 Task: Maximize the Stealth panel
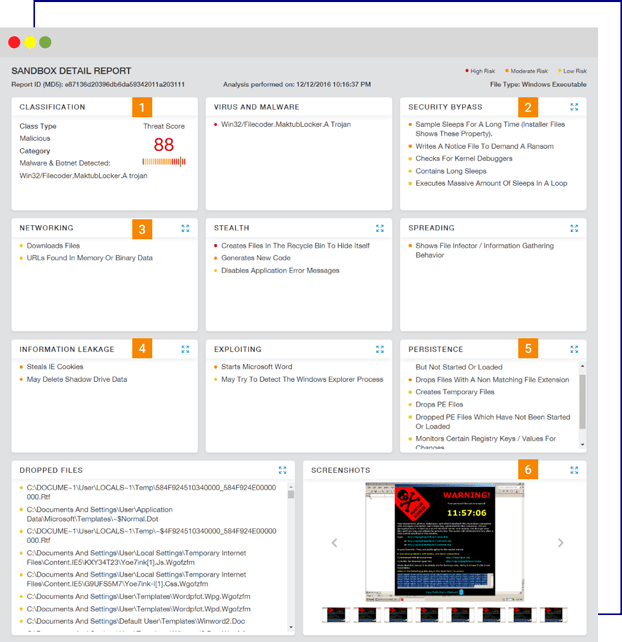379,228
